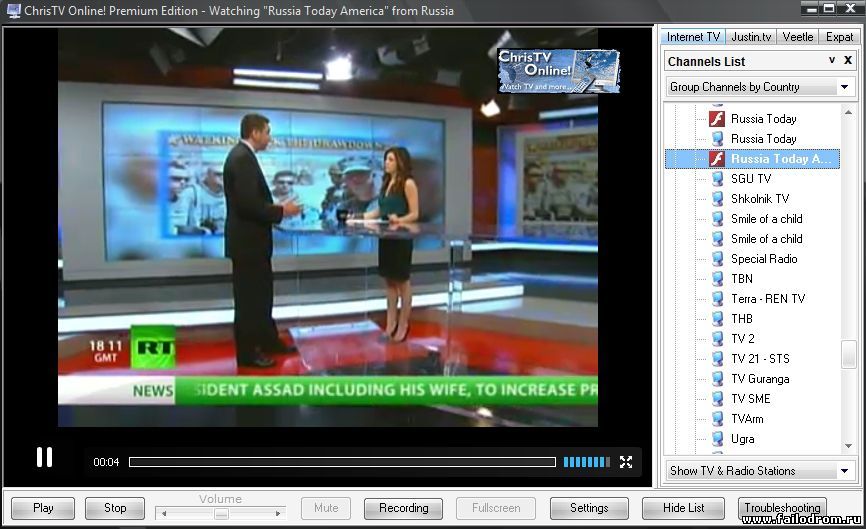This screenshot has height=529, width=866.
Task: Select the Special Radio station name
Action: (764, 258)
